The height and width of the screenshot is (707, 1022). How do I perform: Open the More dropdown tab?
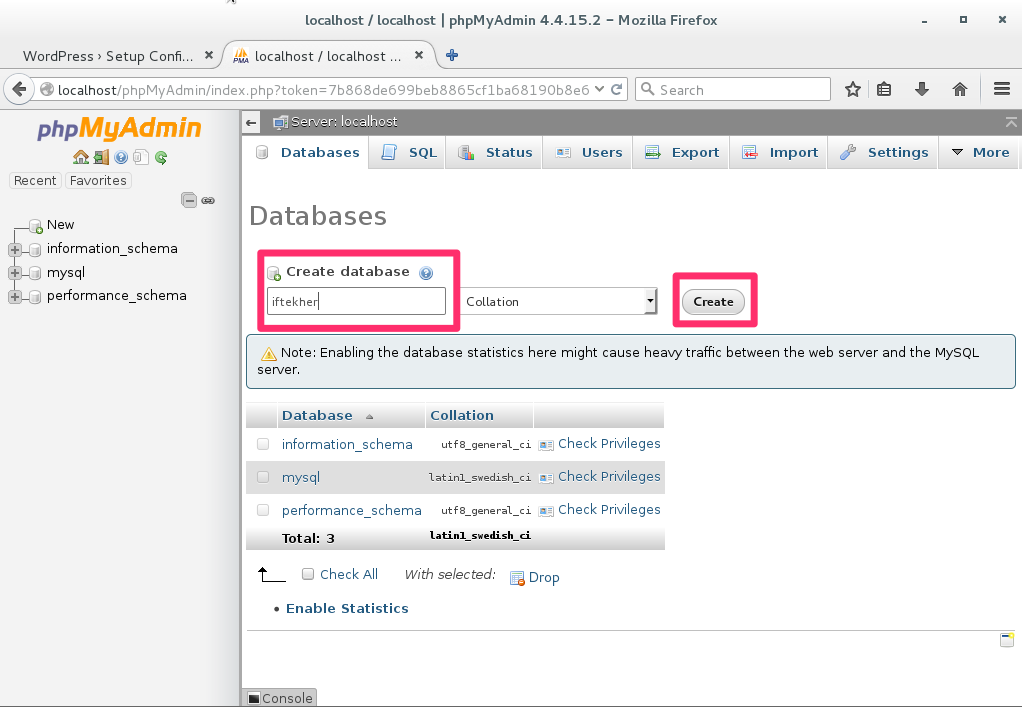pos(980,152)
